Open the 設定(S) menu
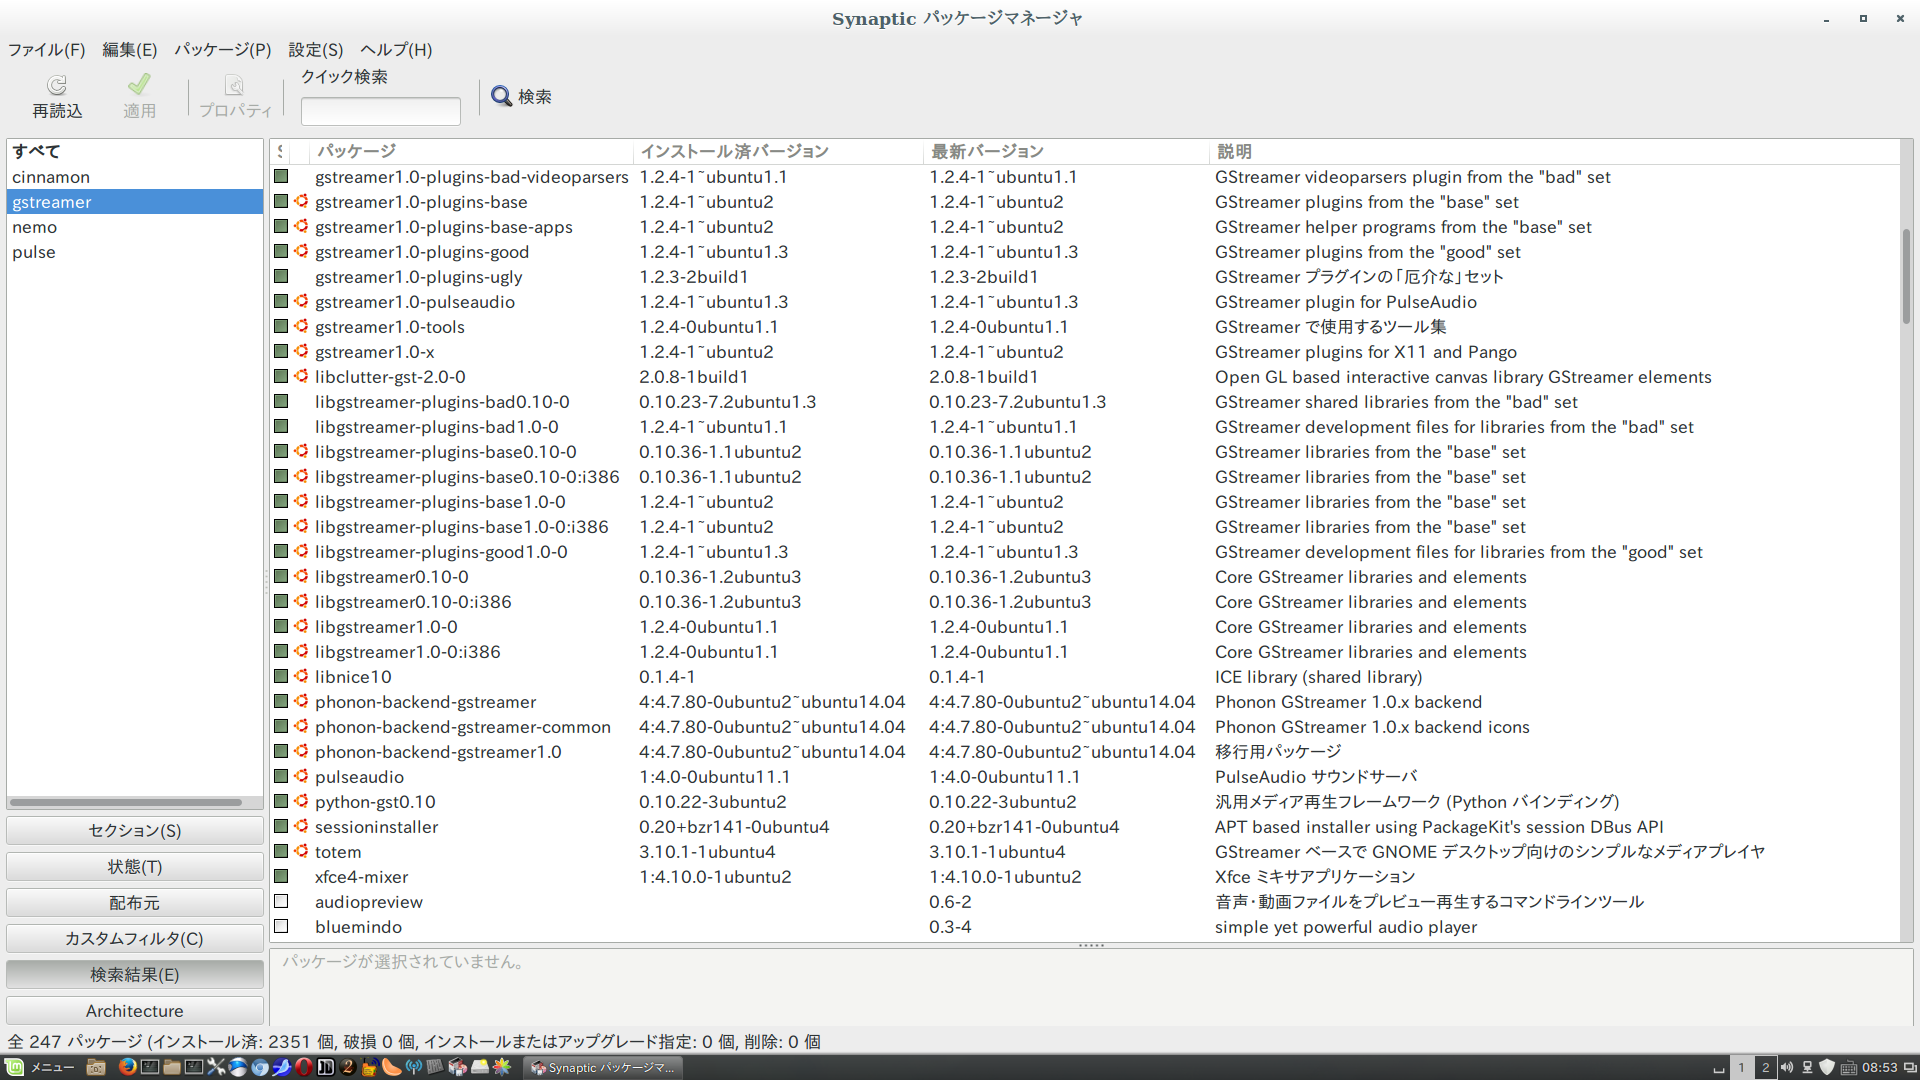The height and width of the screenshot is (1080, 1920). pyautogui.click(x=316, y=49)
